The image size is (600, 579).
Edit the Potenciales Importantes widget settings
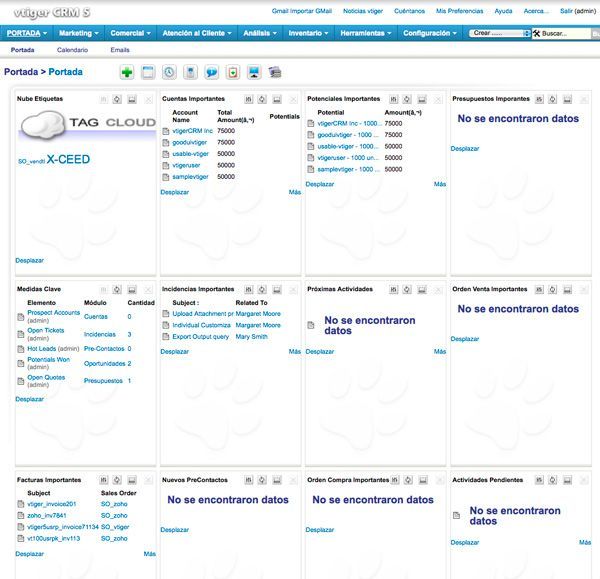click(393, 99)
